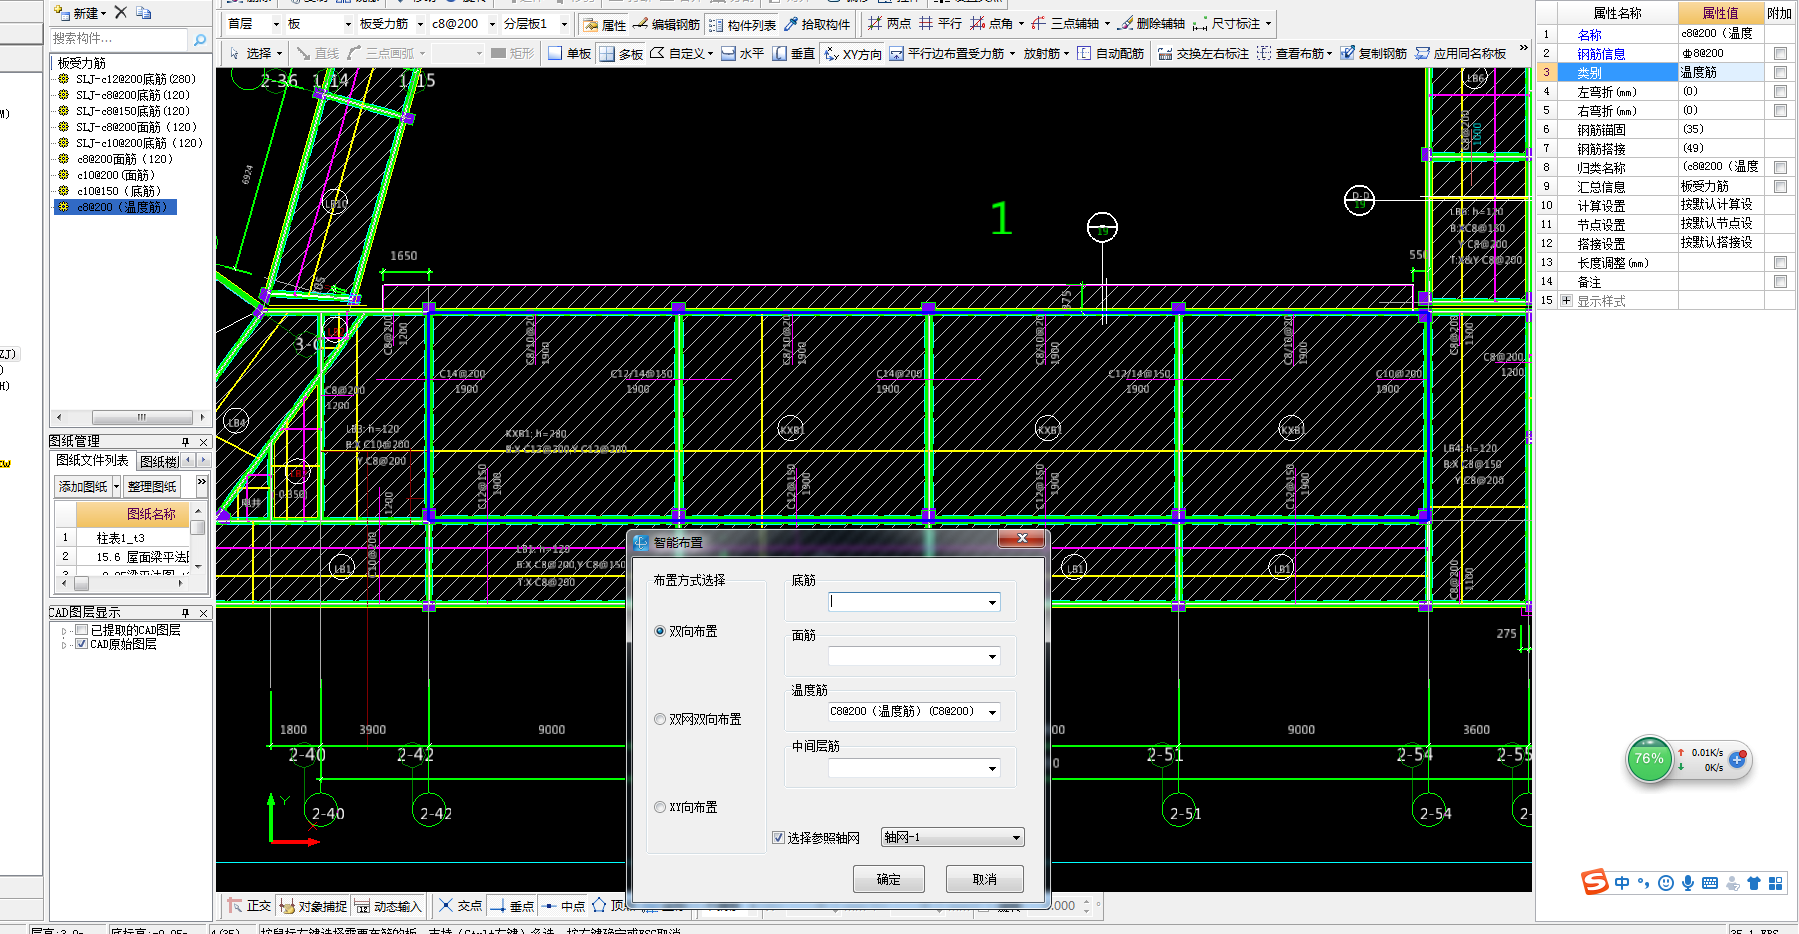The height and width of the screenshot is (934, 1799).
Task: Tick the 附加 checkbox for 钢筋信息 row
Action: (1780, 53)
